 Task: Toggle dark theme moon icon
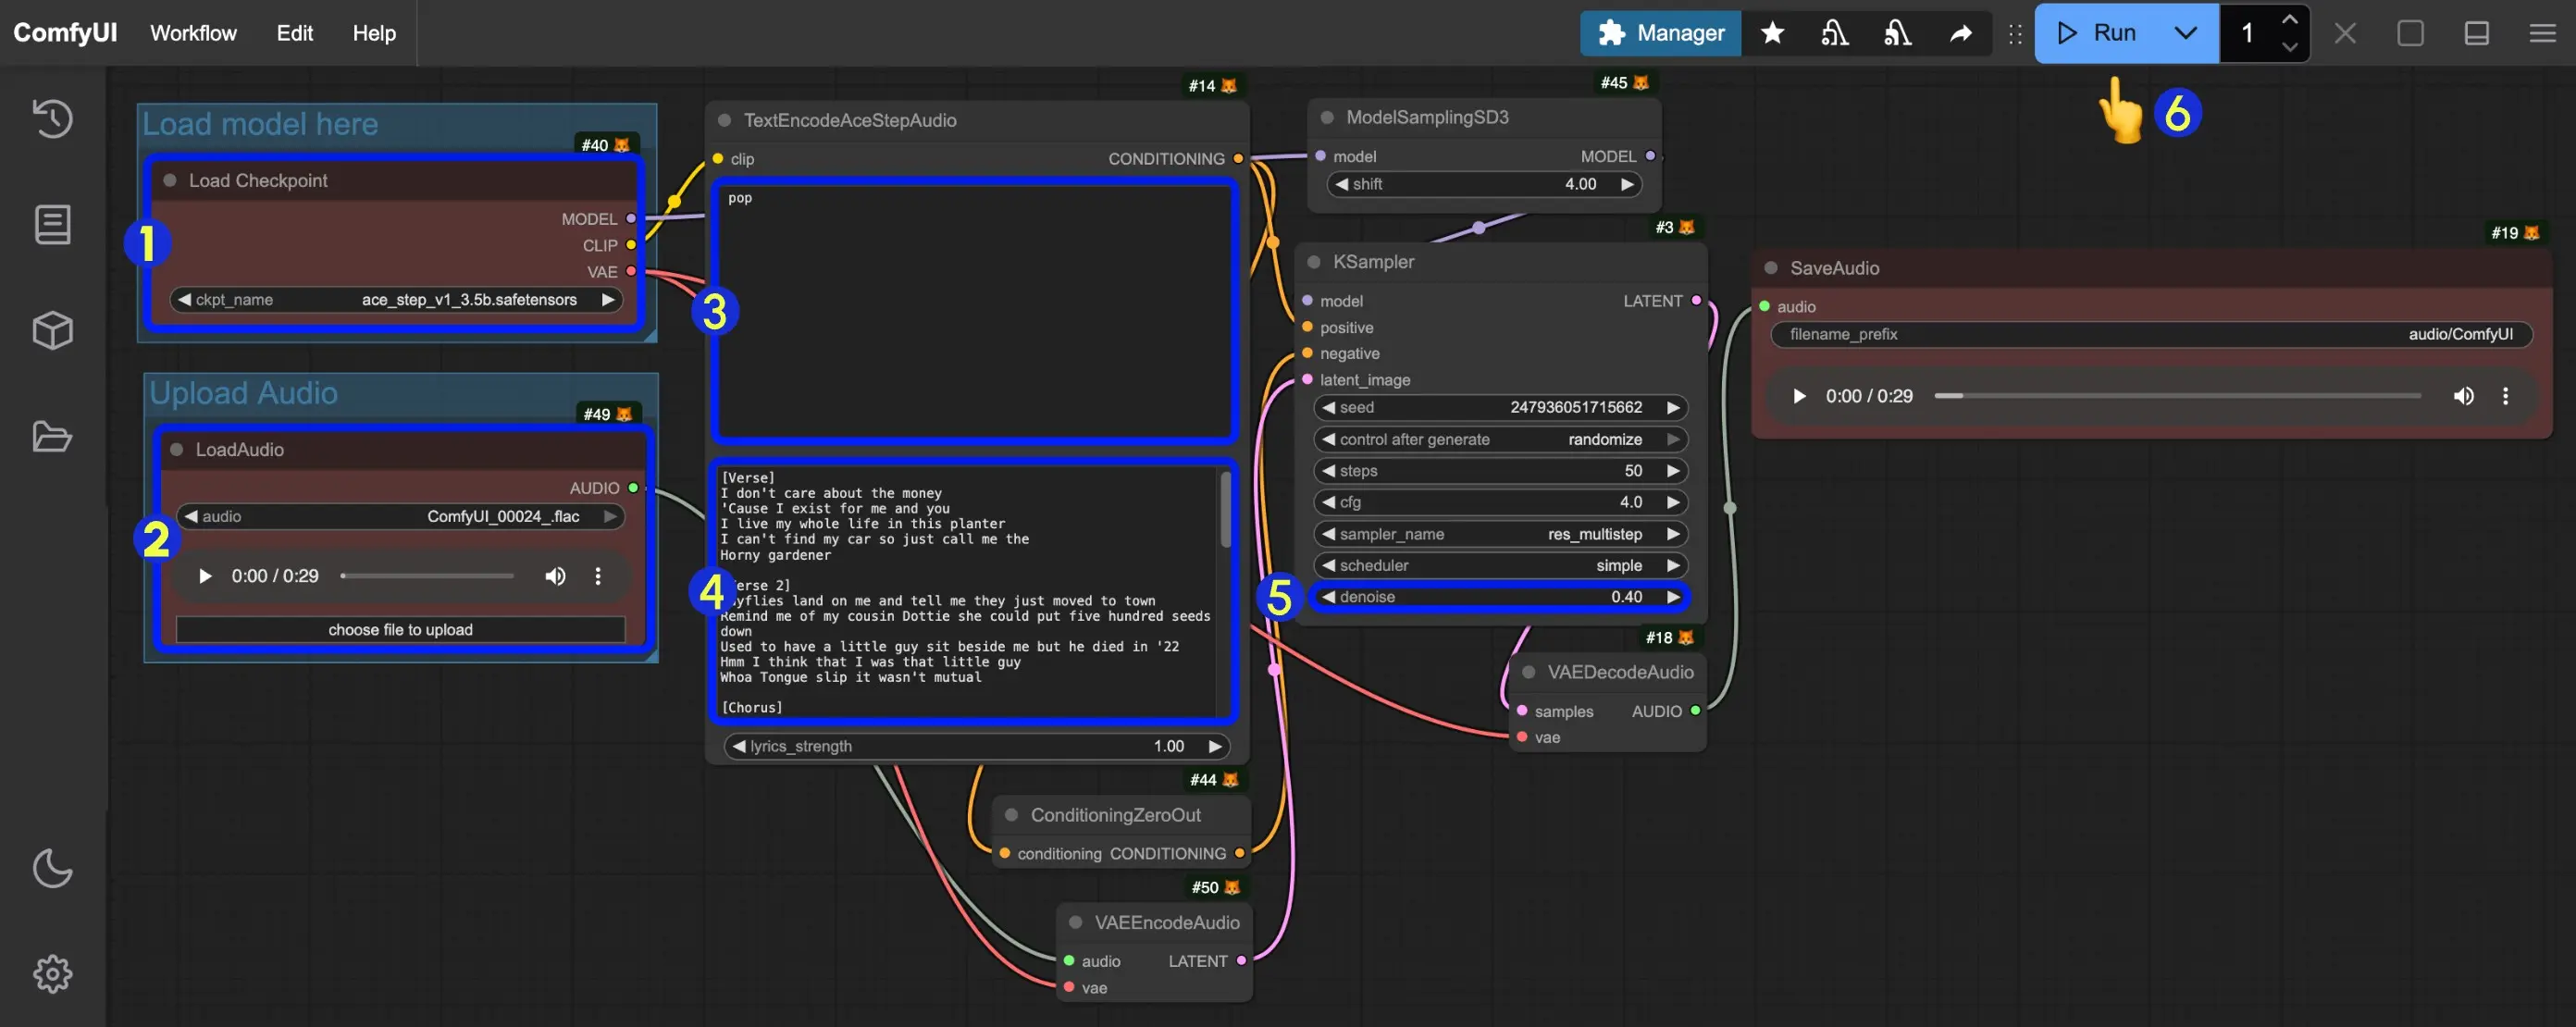[x=52, y=868]
